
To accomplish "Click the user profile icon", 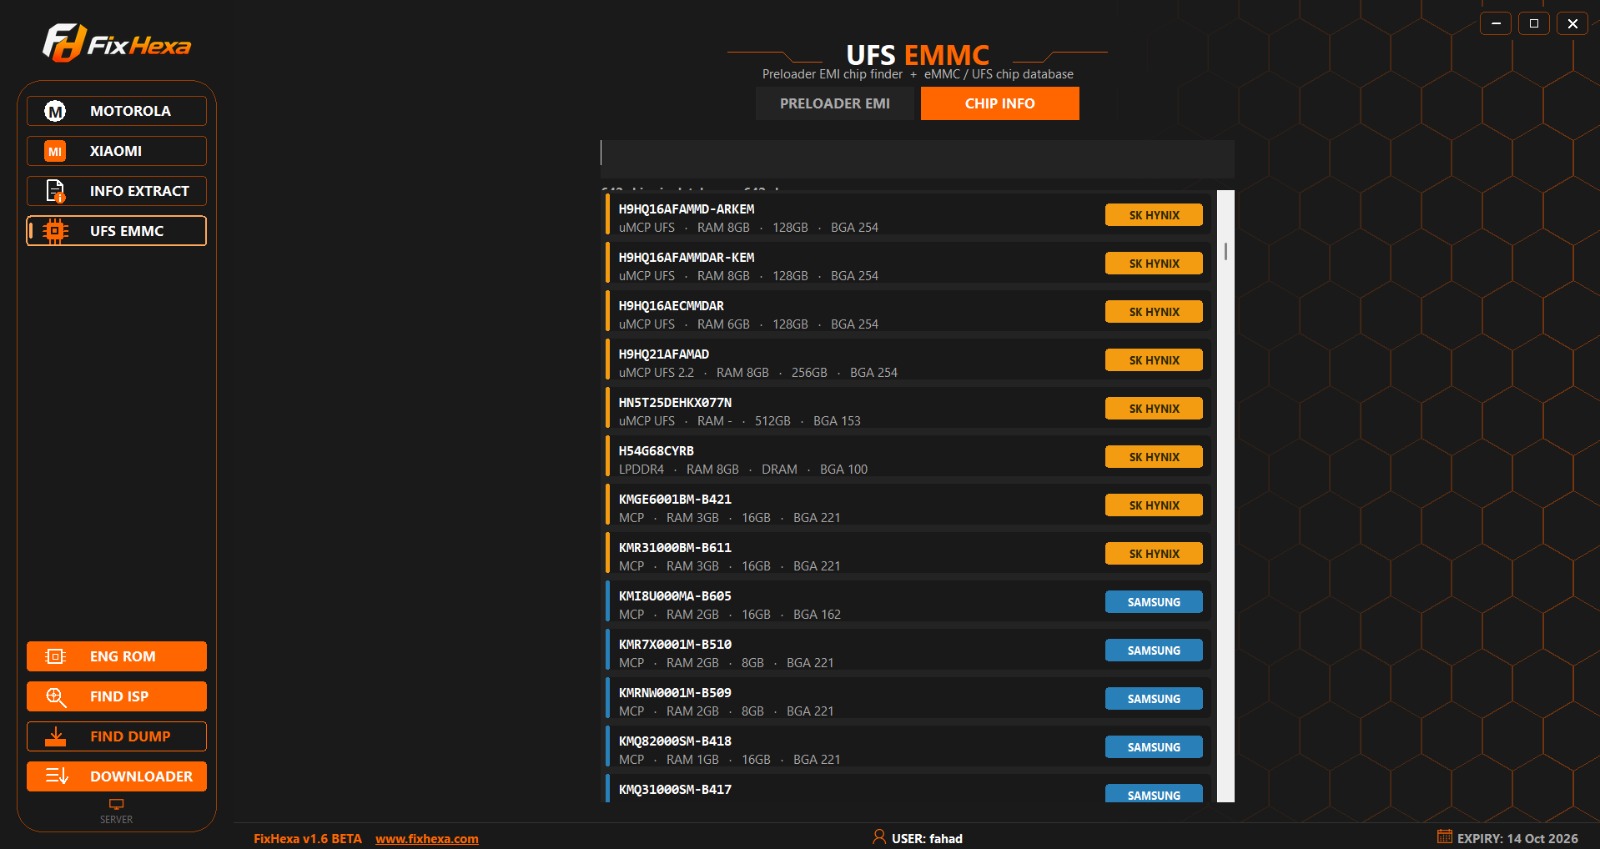I will [879, 837].
